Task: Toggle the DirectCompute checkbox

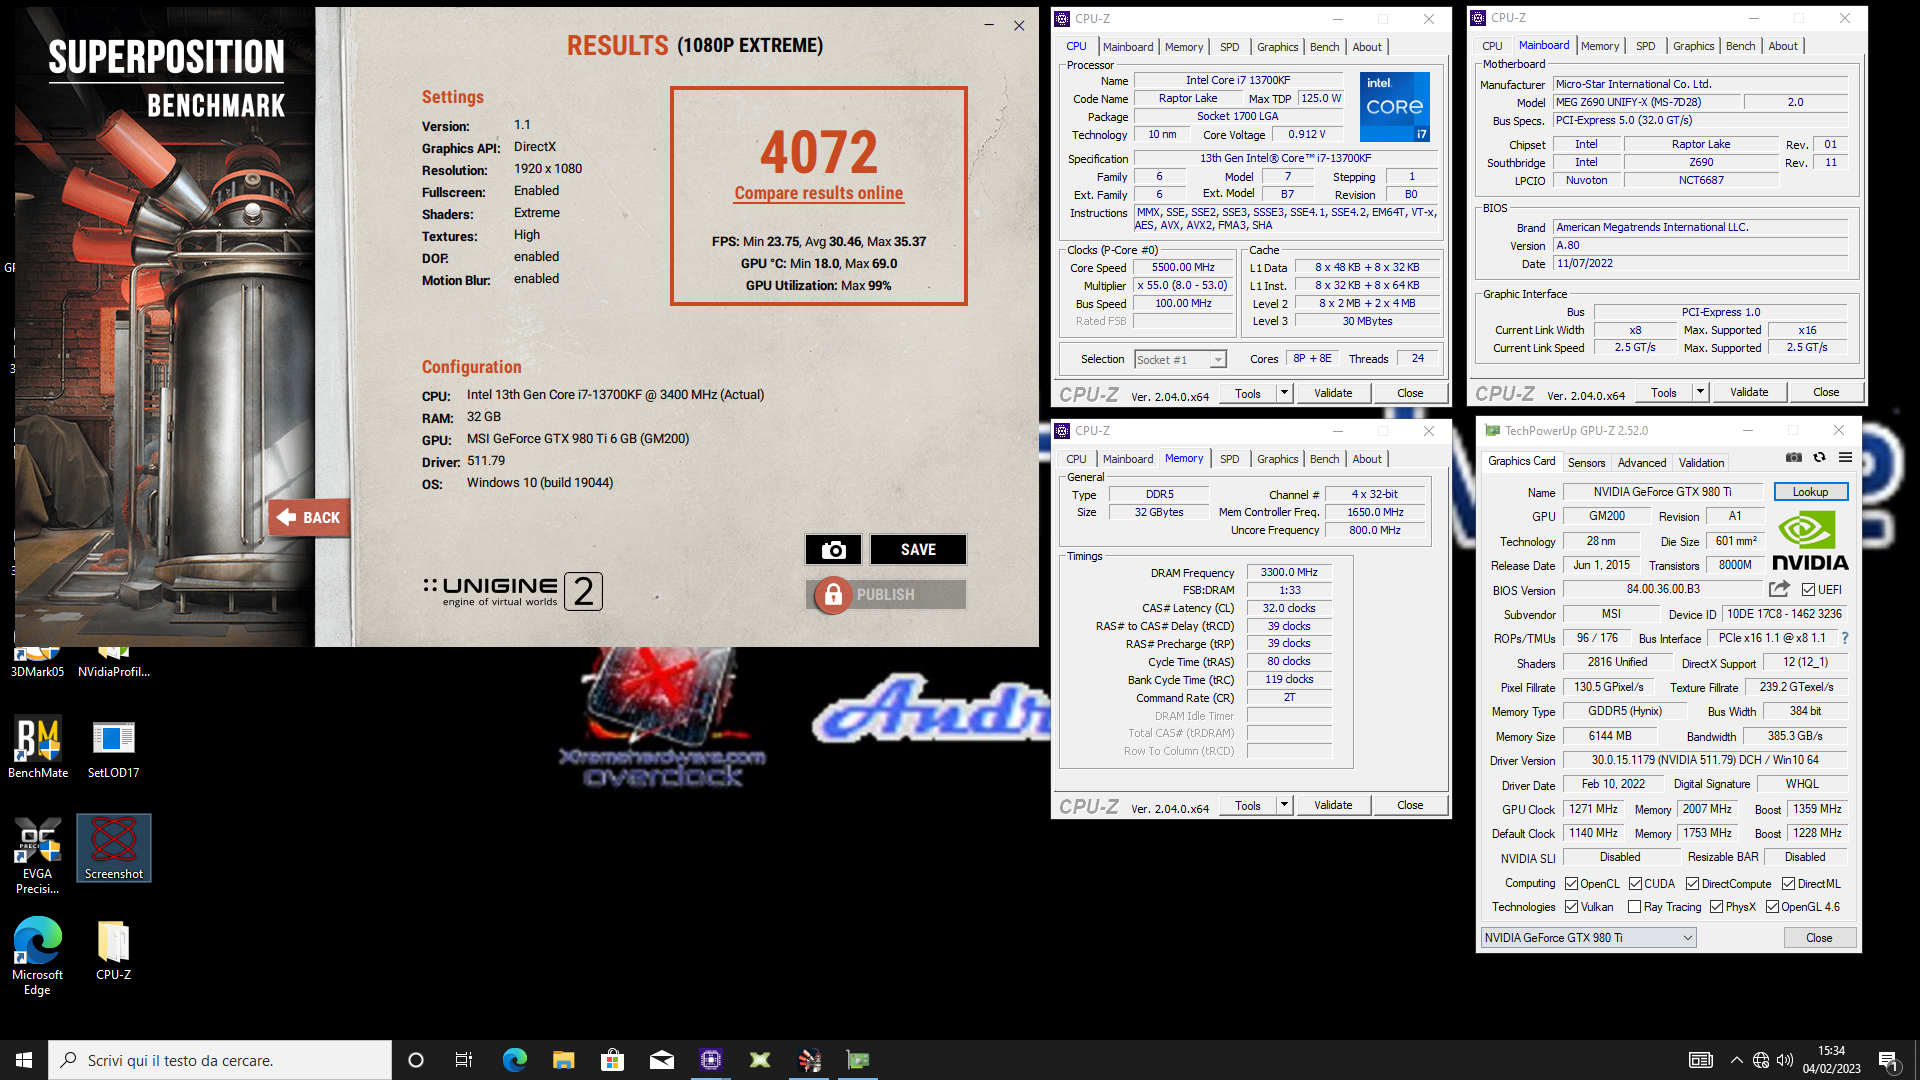Action: [x=1692, y=884]
